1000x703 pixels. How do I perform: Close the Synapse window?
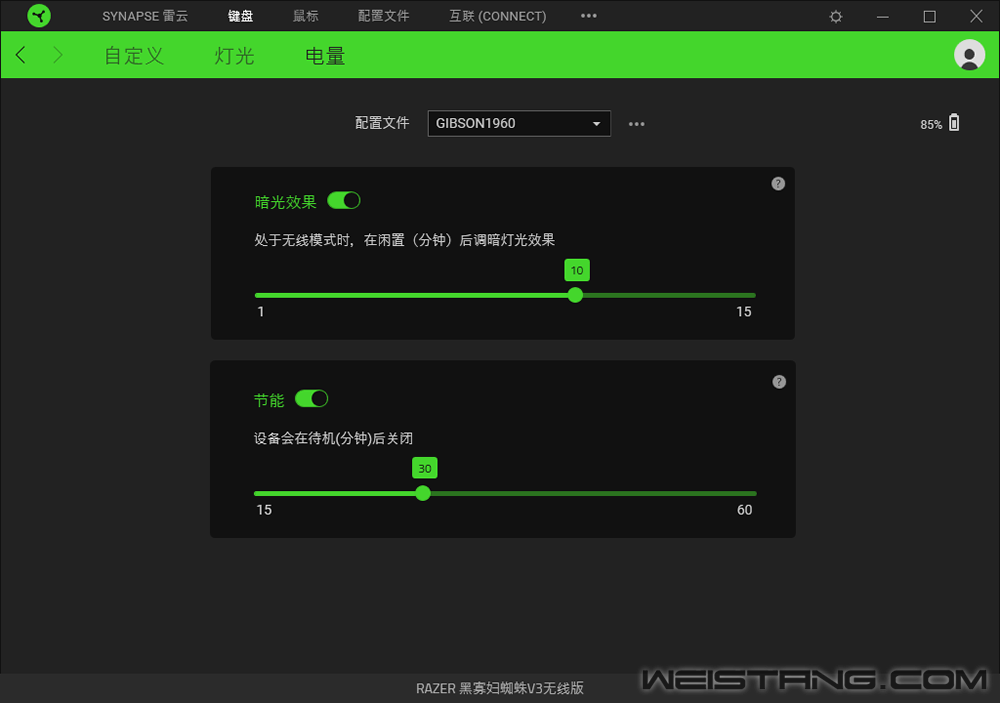pyautogui.click(x=976, y=16)
